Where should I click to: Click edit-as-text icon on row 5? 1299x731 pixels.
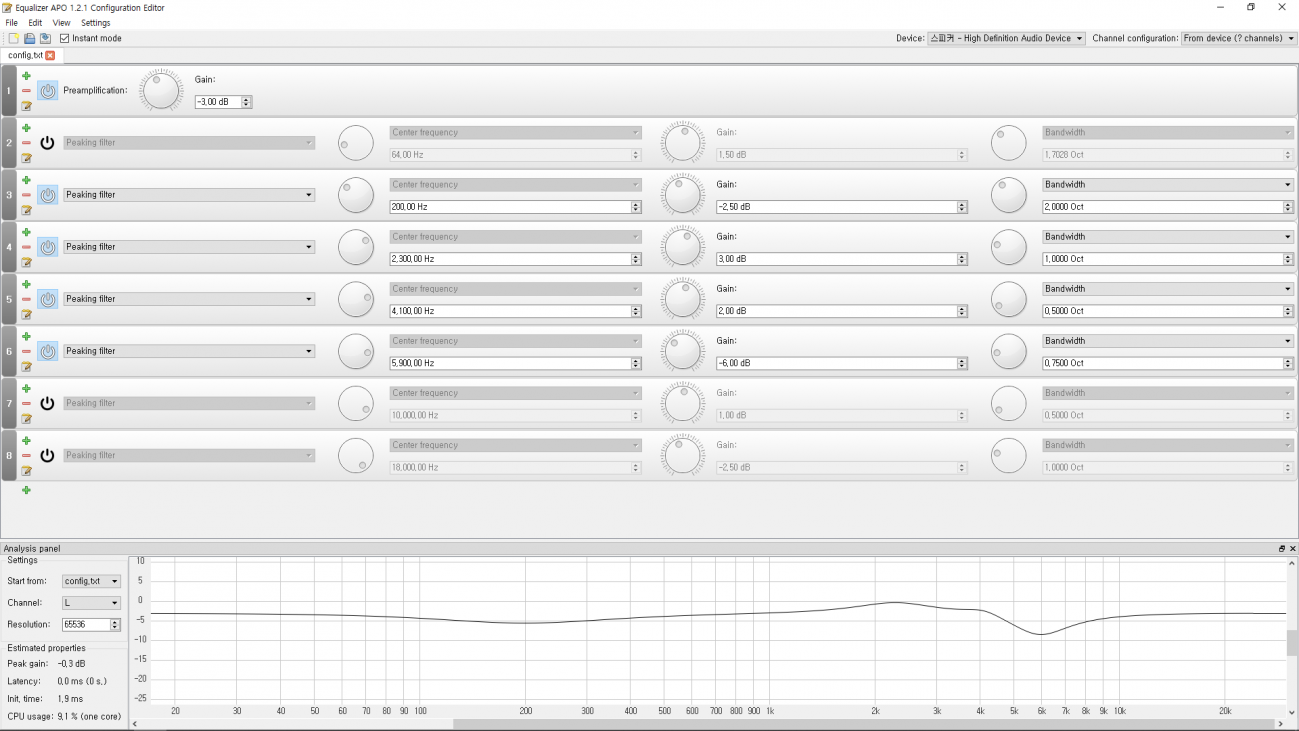[26, 313]
